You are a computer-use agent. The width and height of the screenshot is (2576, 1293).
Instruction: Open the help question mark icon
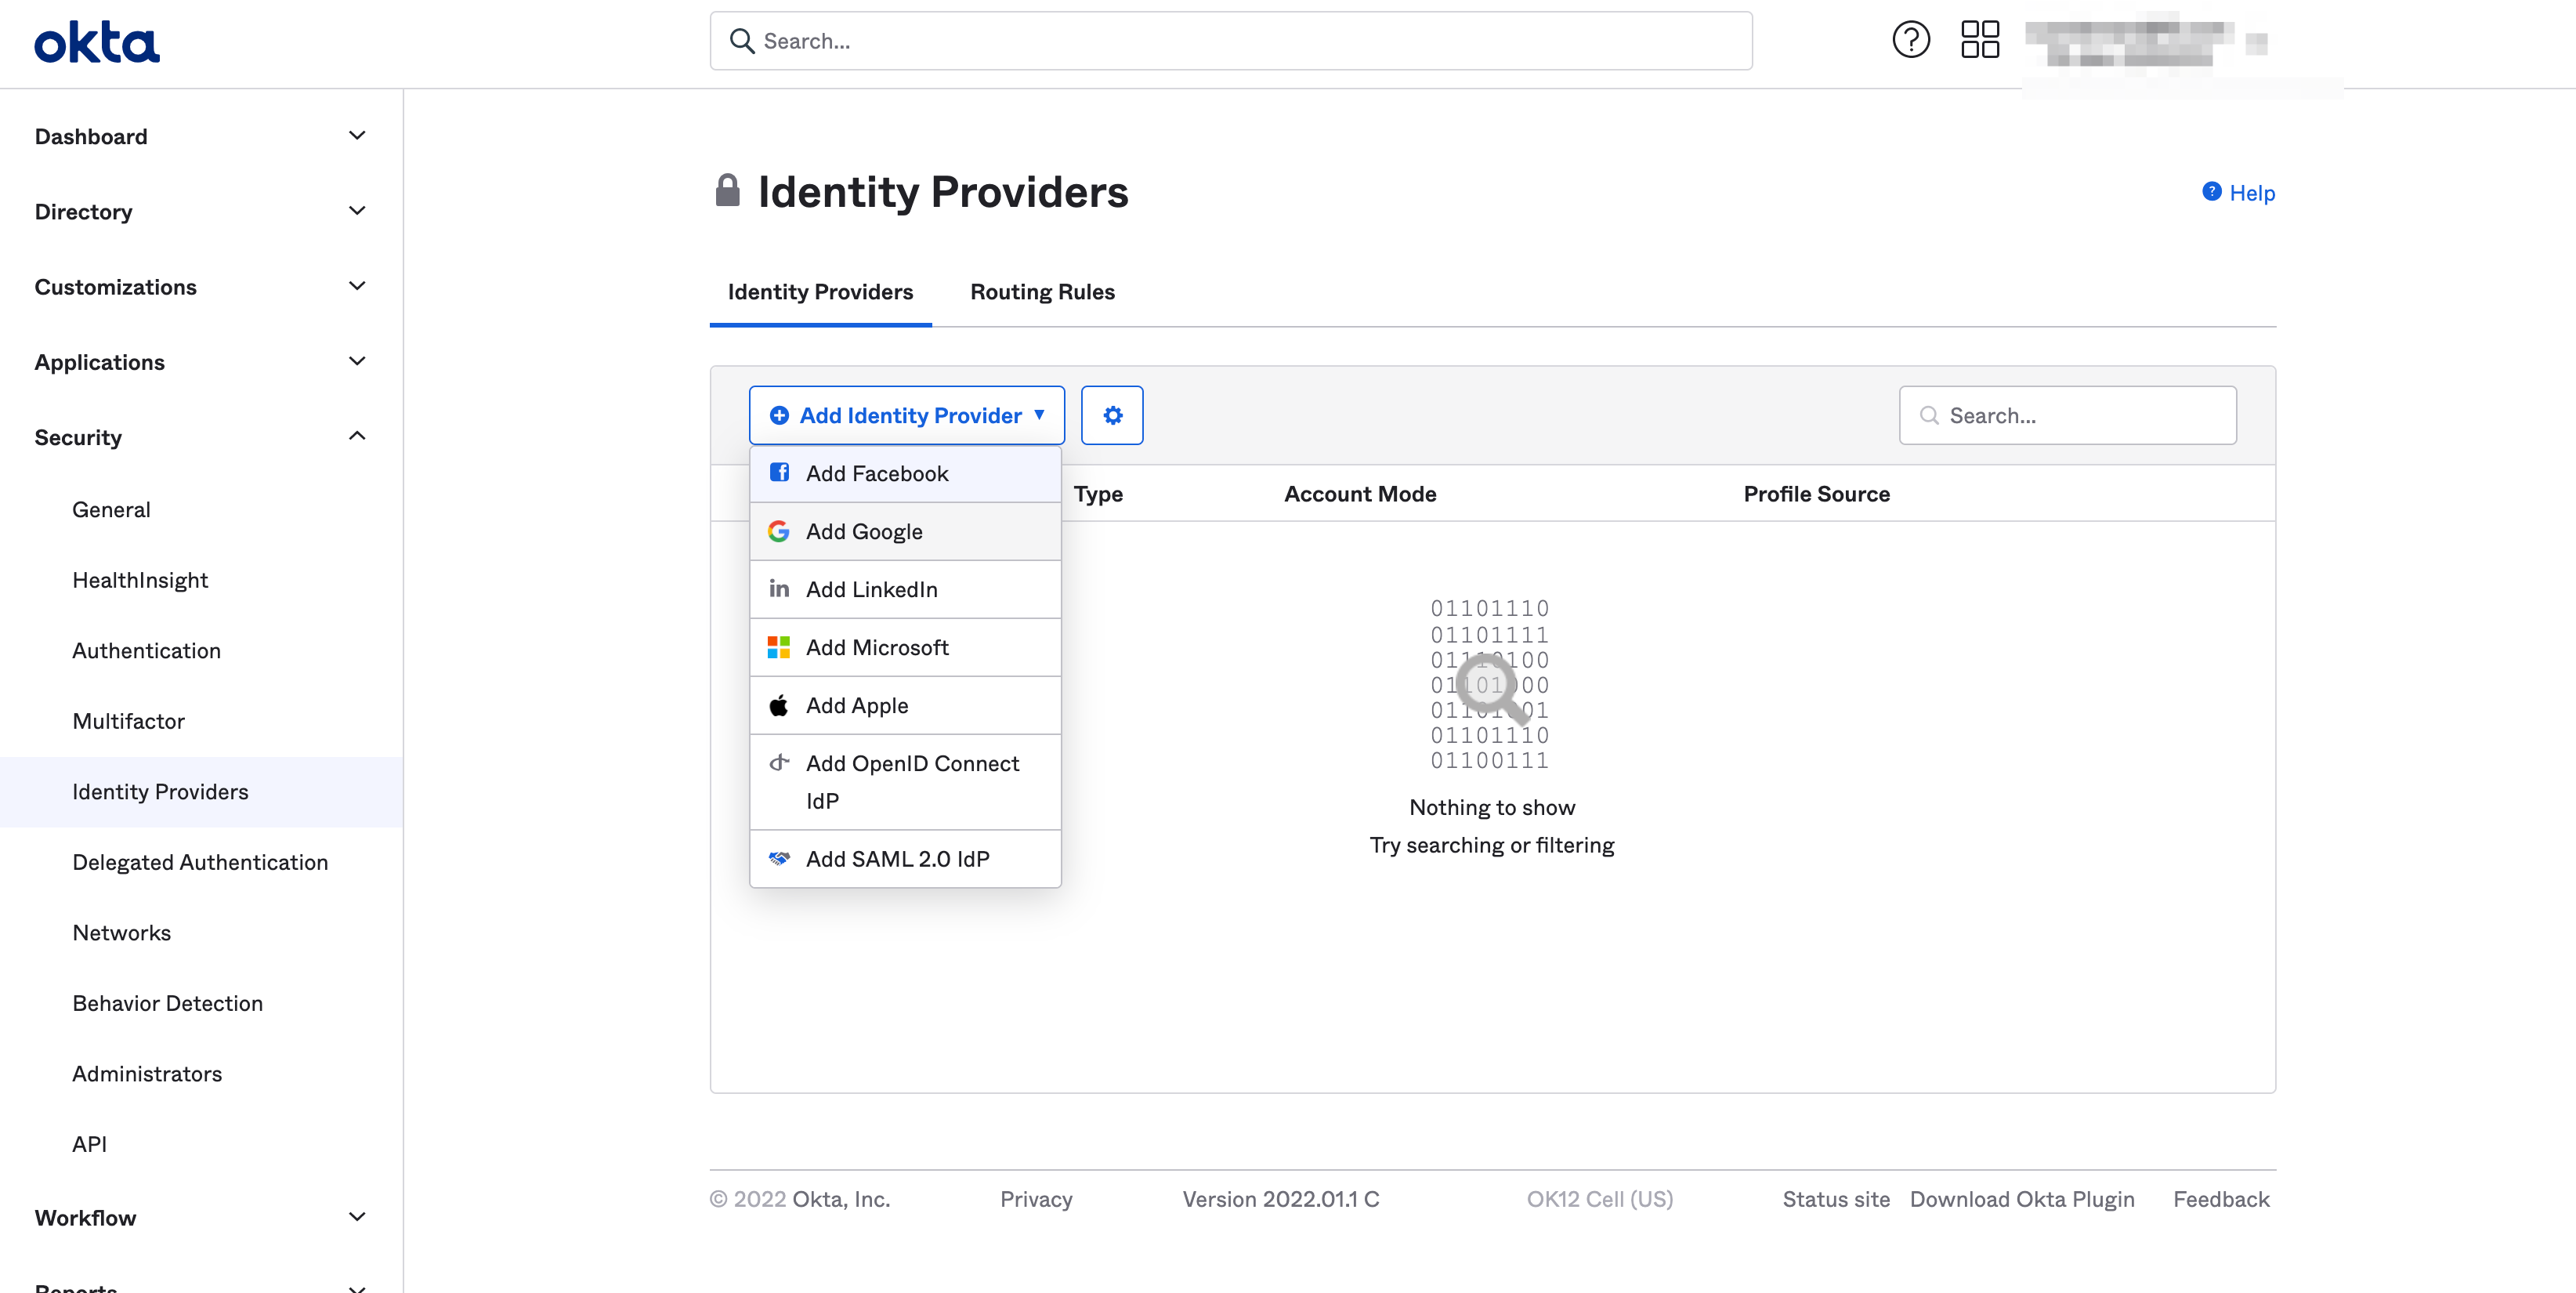click(x=1910, y=38)
